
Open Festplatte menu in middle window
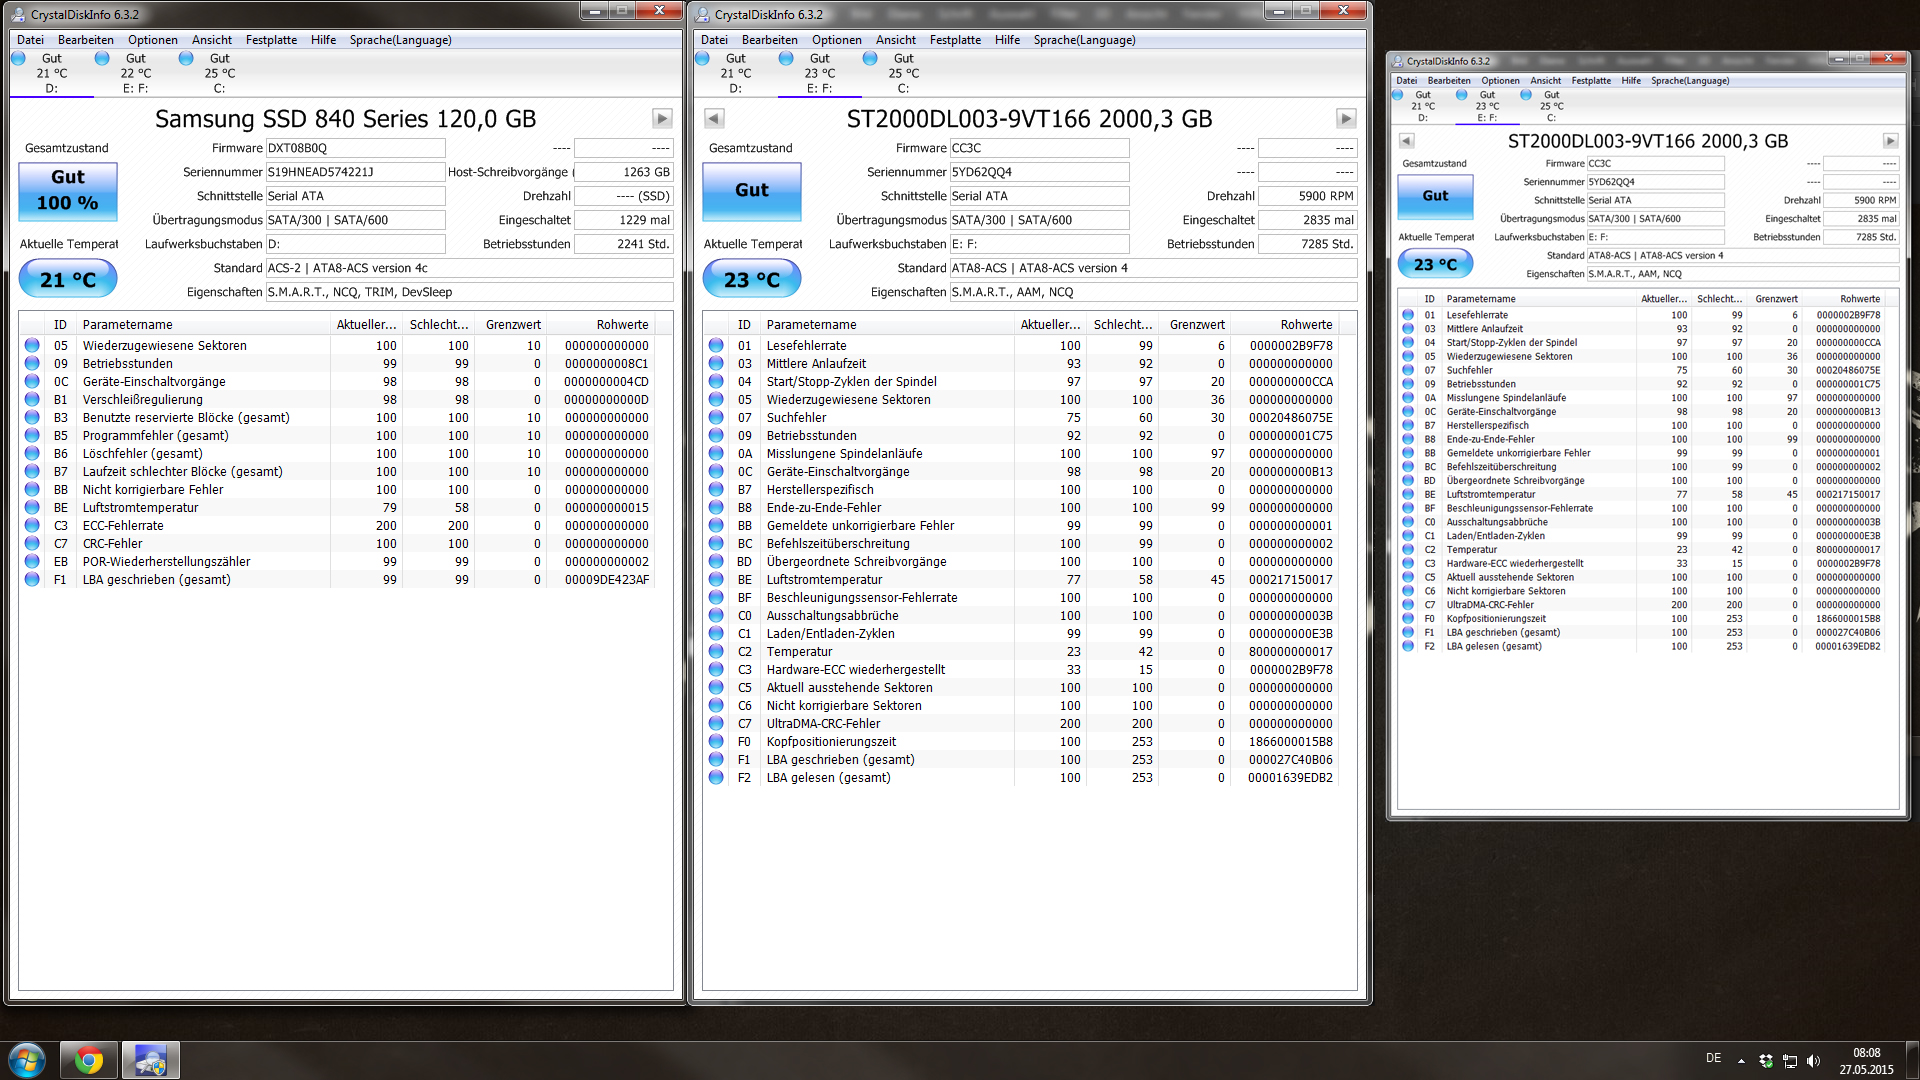click(x=955, y=40)
